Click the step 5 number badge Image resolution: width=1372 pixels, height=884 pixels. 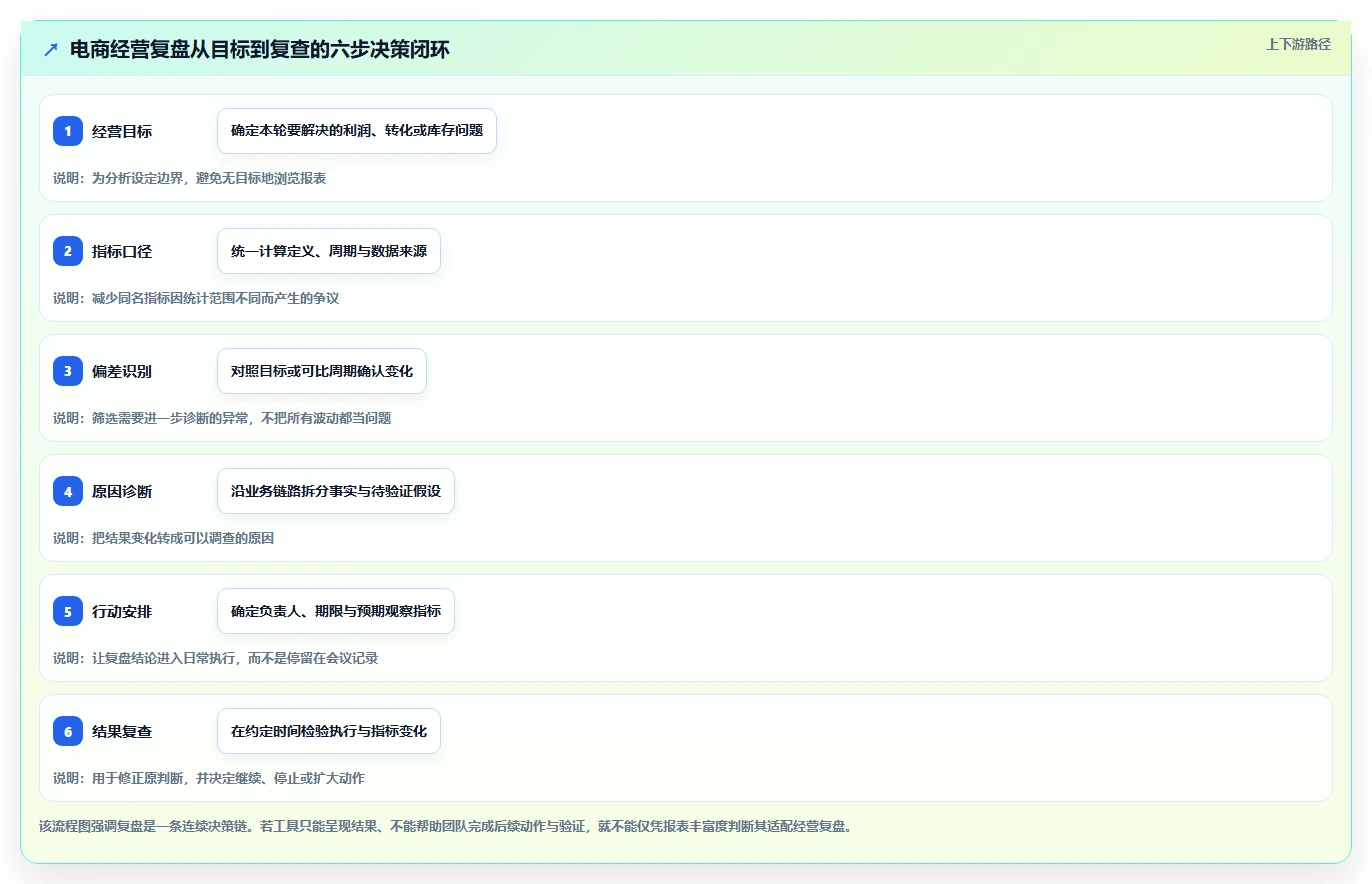[68, 611]
